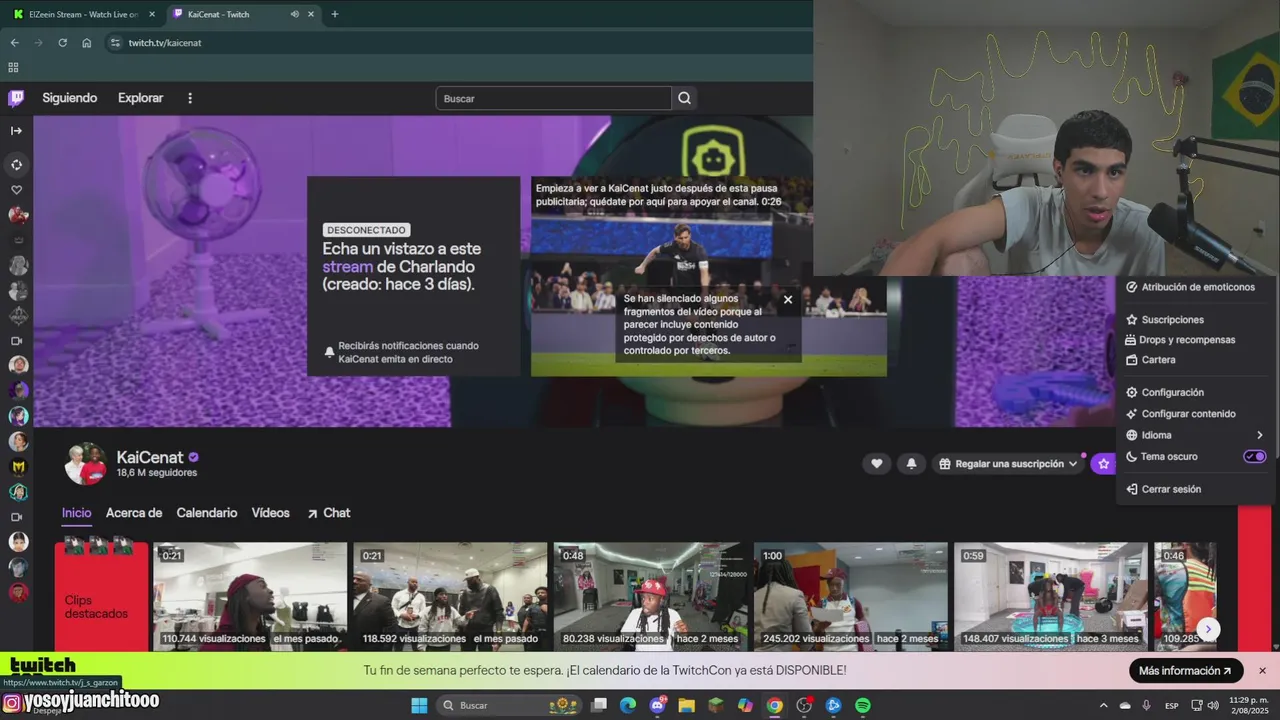Reload the page with refresh icon

[x=62, y=43]
